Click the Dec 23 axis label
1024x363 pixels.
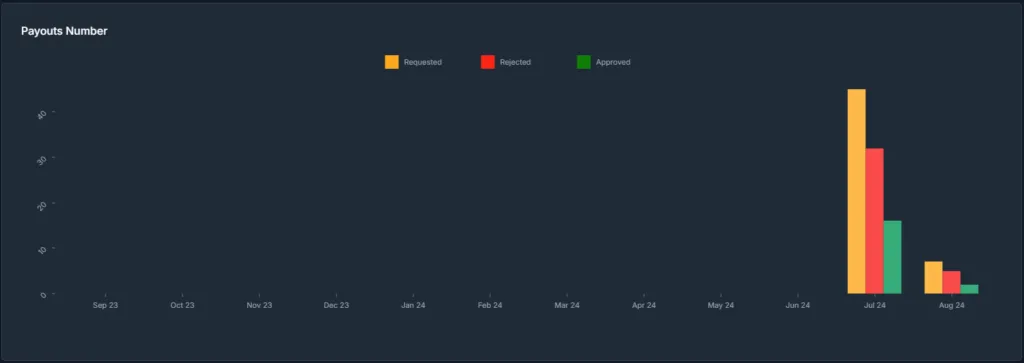click(336, 306)
